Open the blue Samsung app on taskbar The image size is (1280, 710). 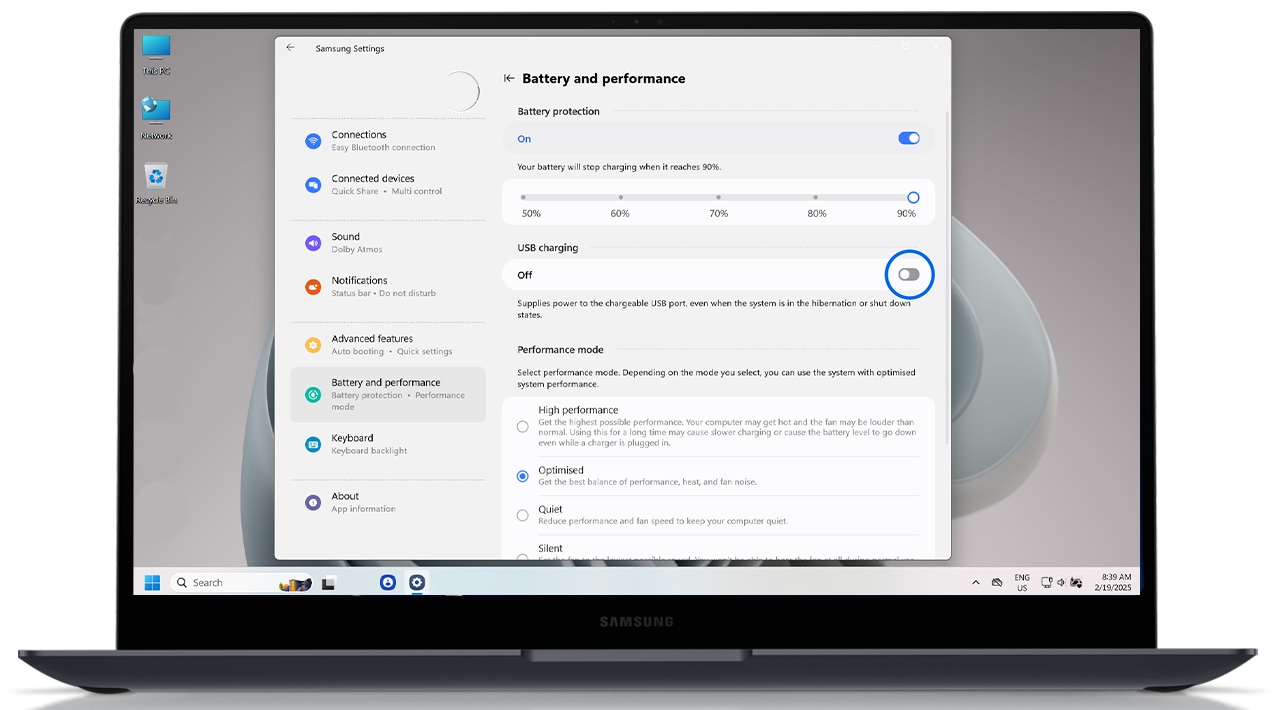pyautogui.click(x=388, y=582)
